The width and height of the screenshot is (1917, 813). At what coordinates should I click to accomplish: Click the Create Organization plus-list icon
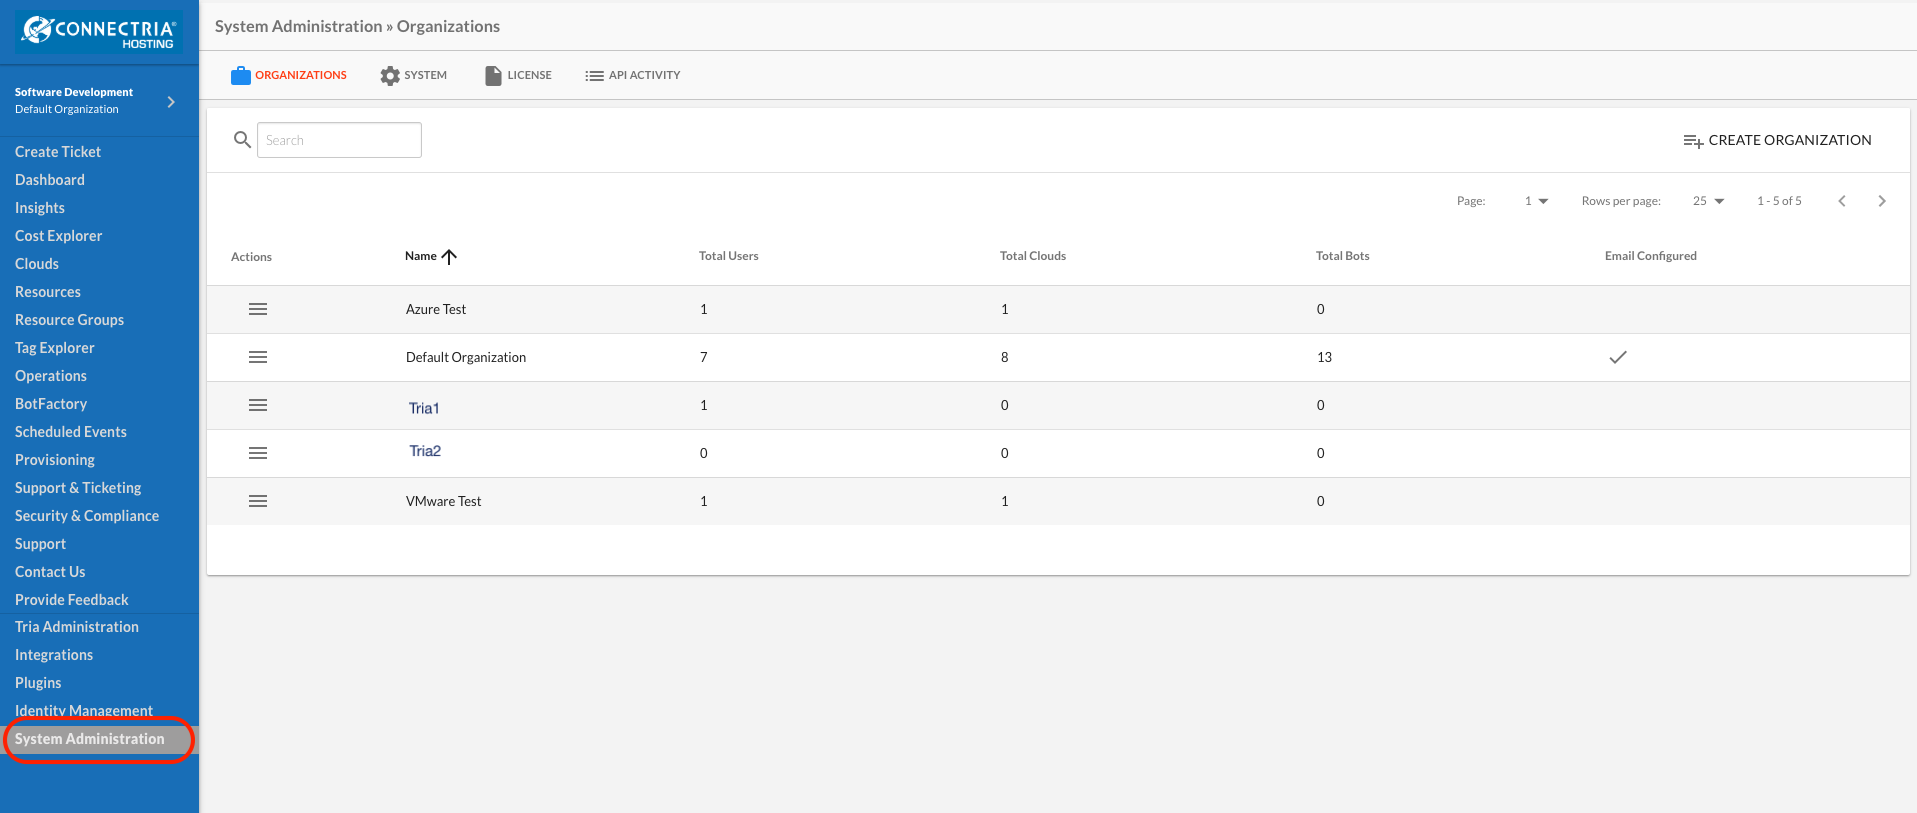click(1693, 141)
